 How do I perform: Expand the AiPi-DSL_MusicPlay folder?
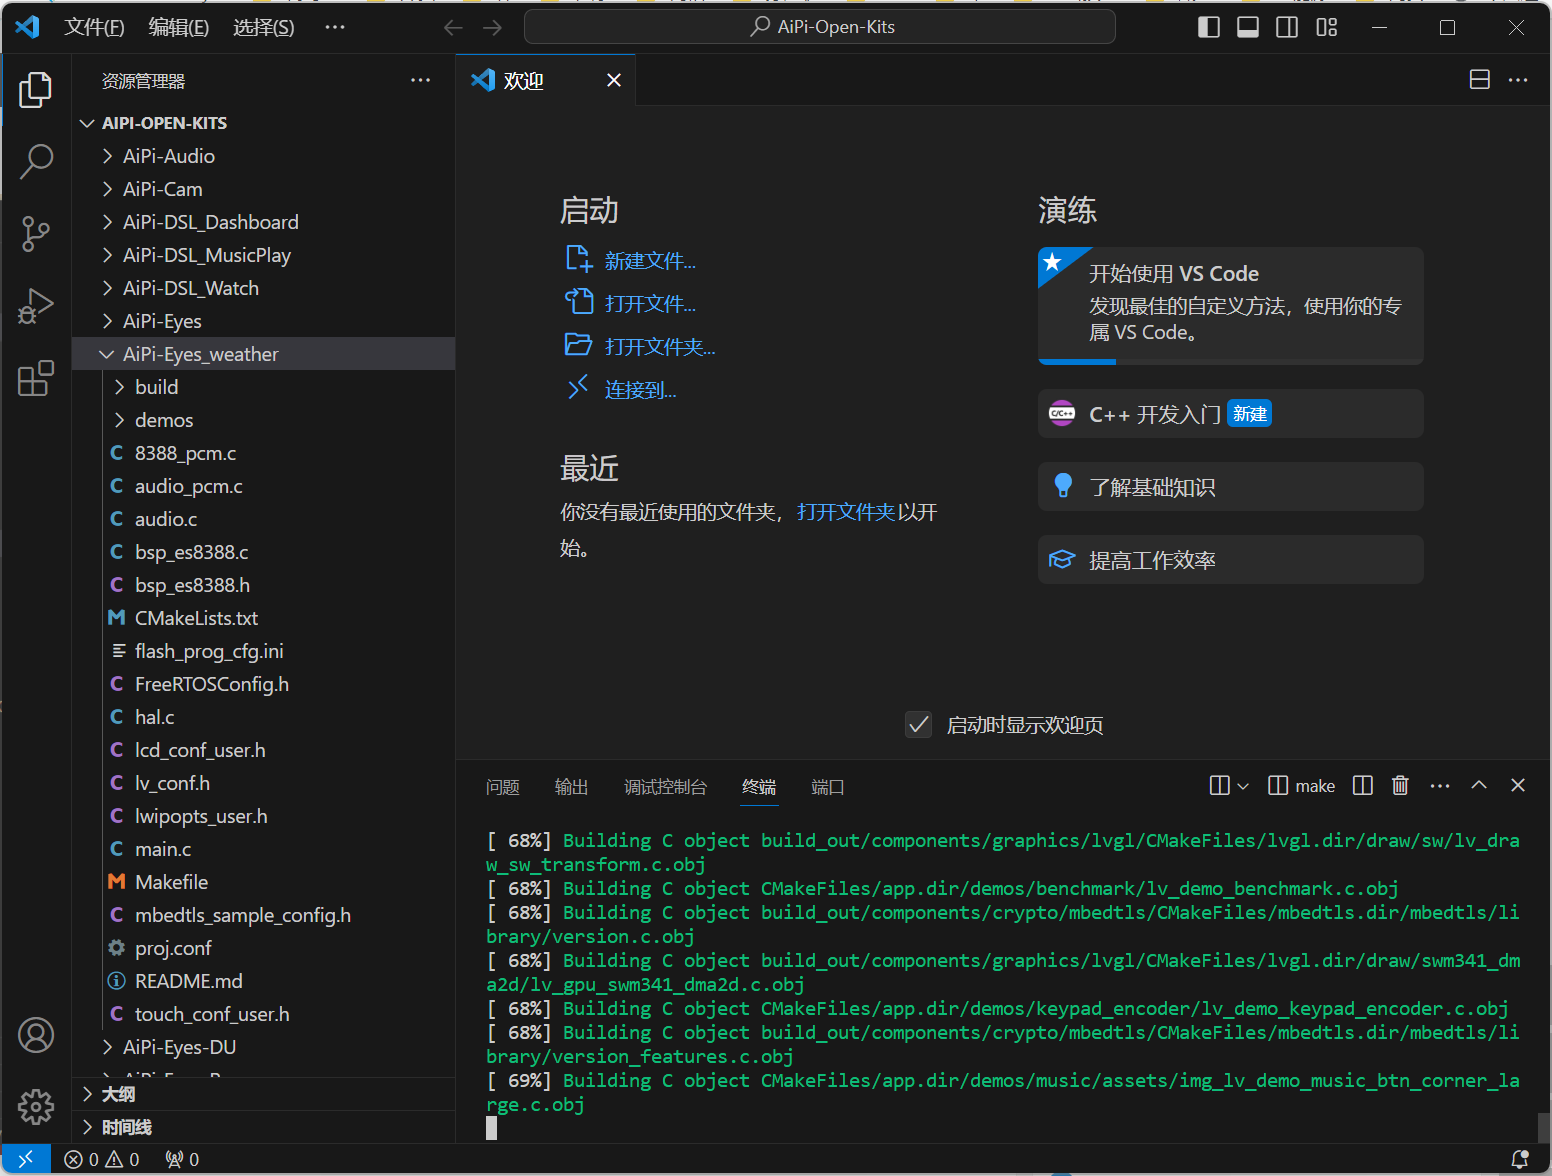pyautogui.click(x=264, y=255)
